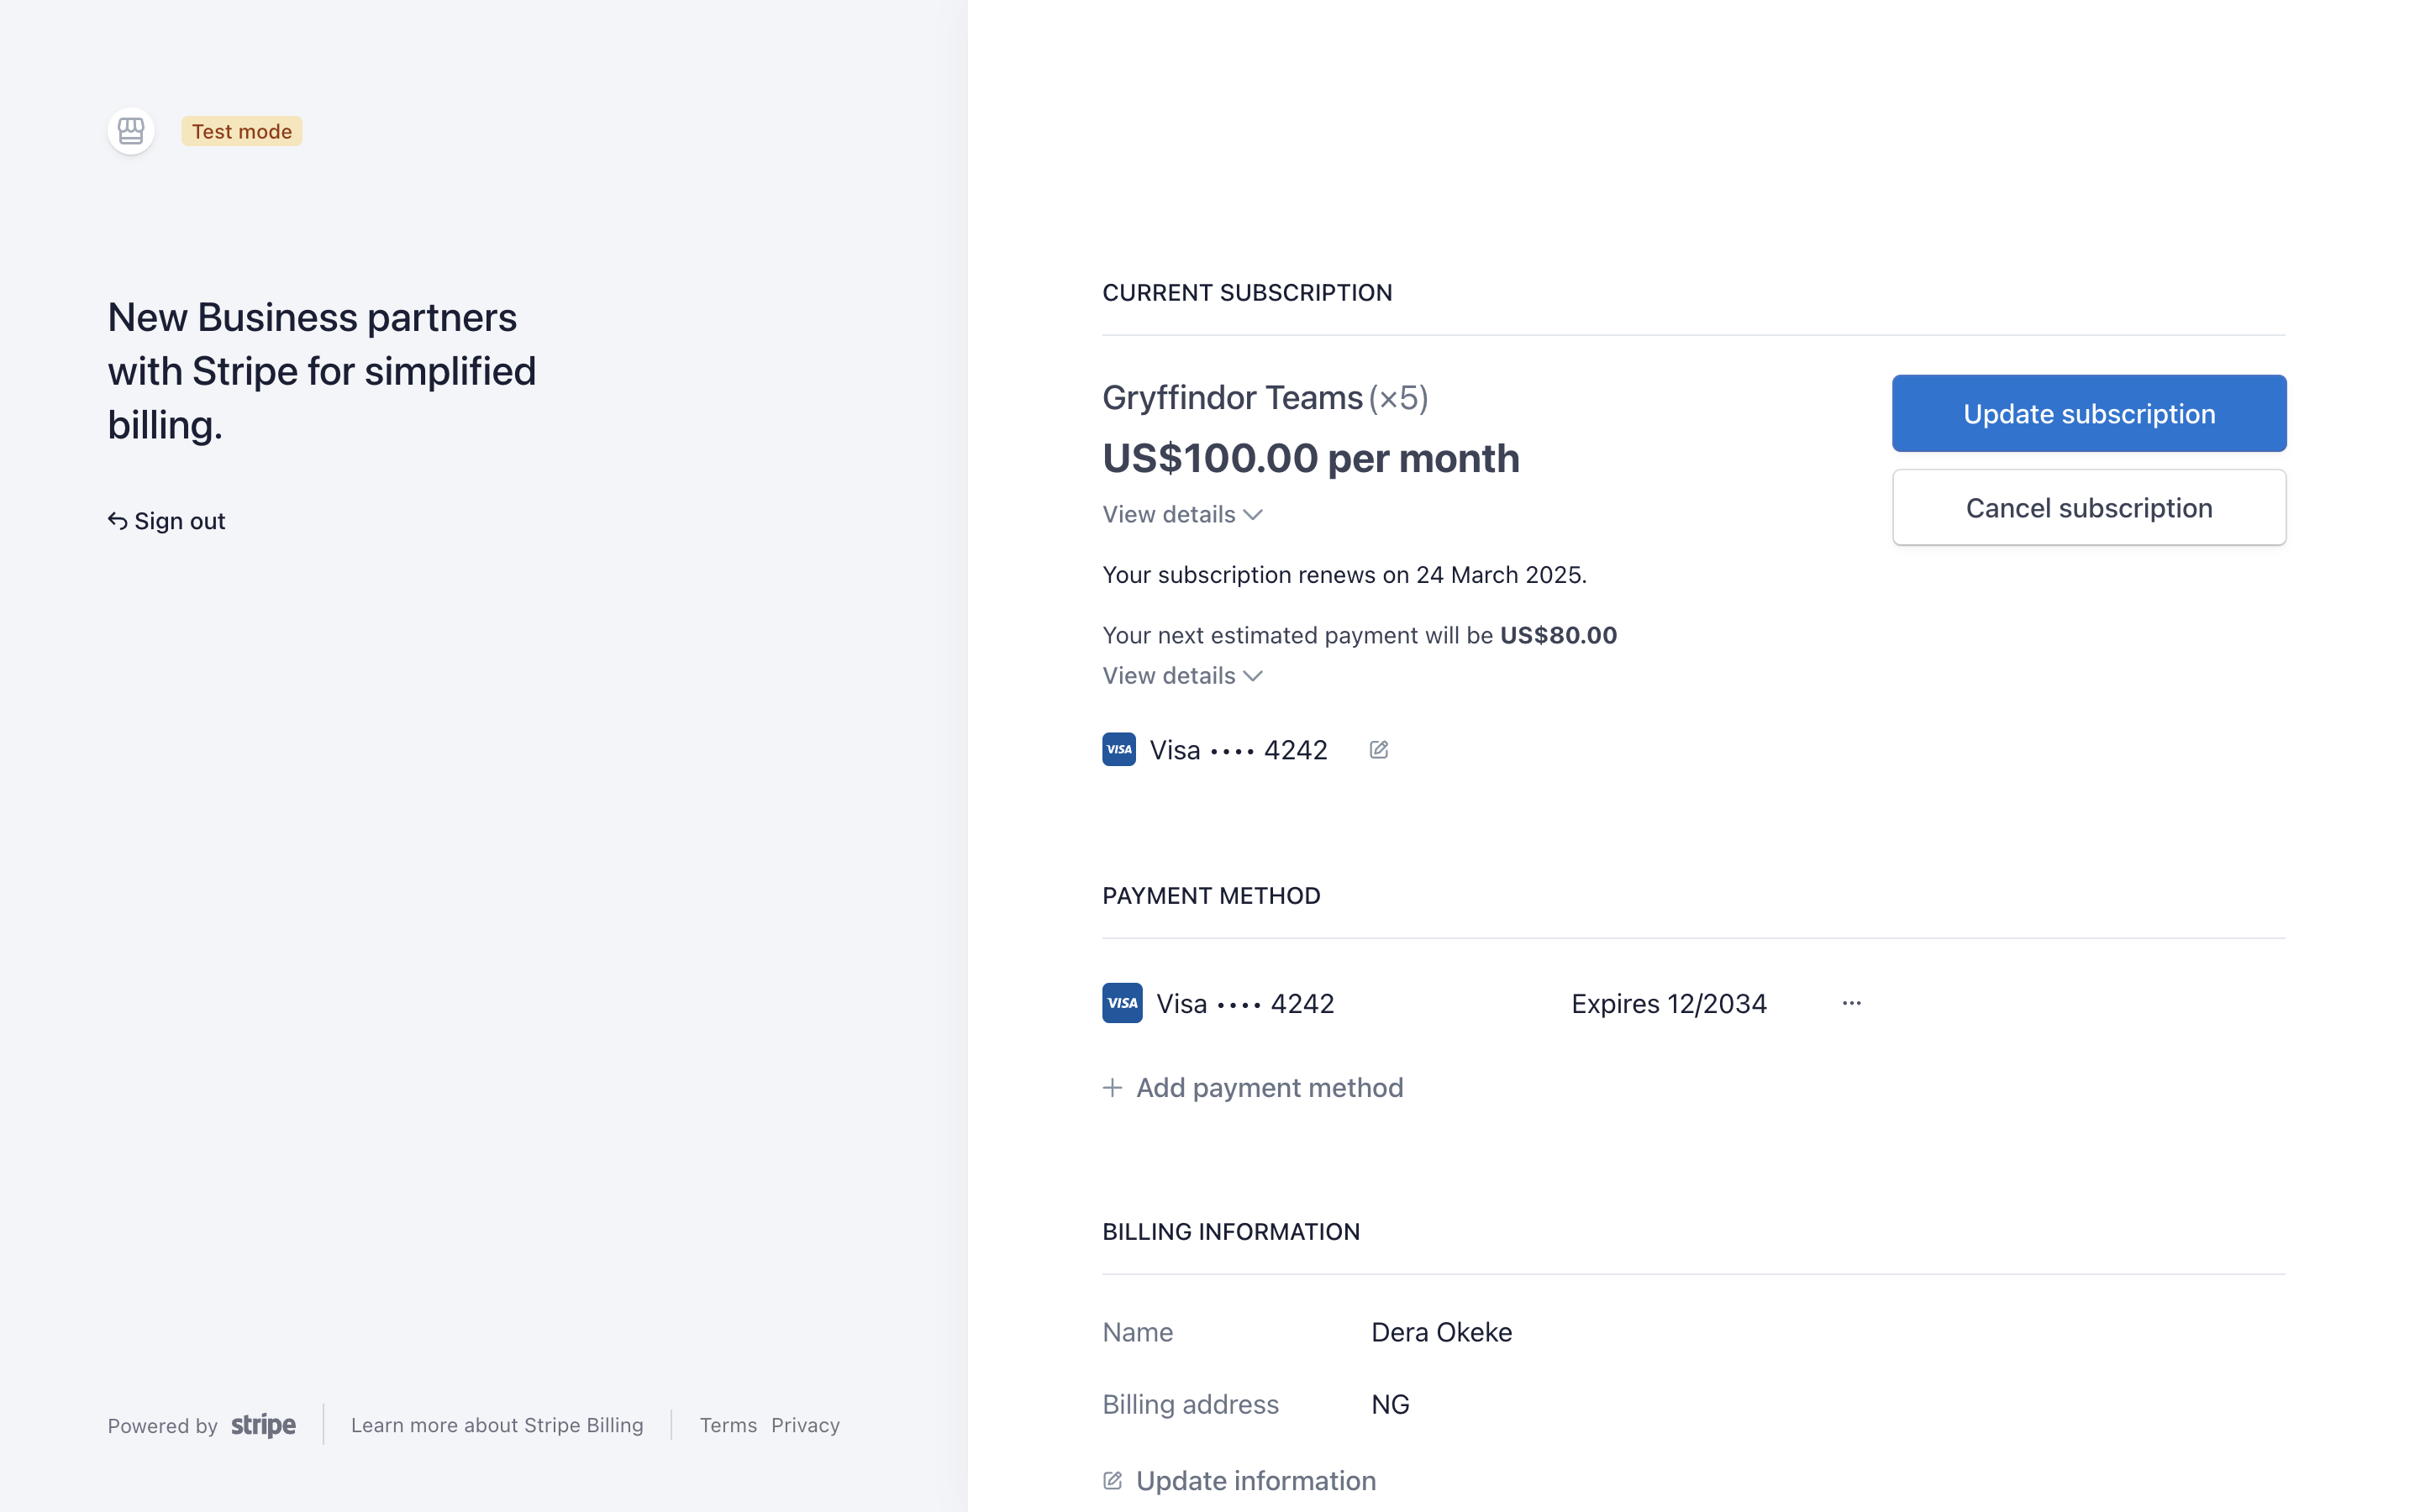The width and height of the screenshot is (2420, 1512).
Task: Click the plus icon next to Add payment method
Action: pyautogui.click(x=1112, y=1087)
